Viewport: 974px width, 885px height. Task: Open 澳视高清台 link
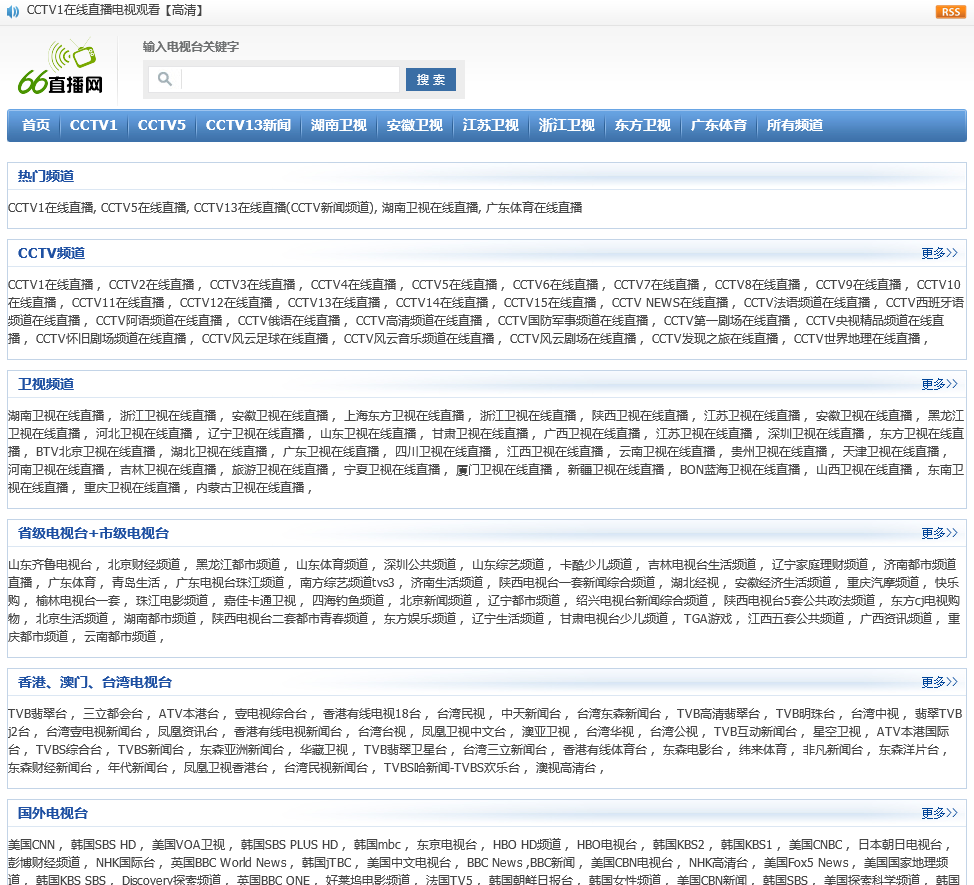566,768
